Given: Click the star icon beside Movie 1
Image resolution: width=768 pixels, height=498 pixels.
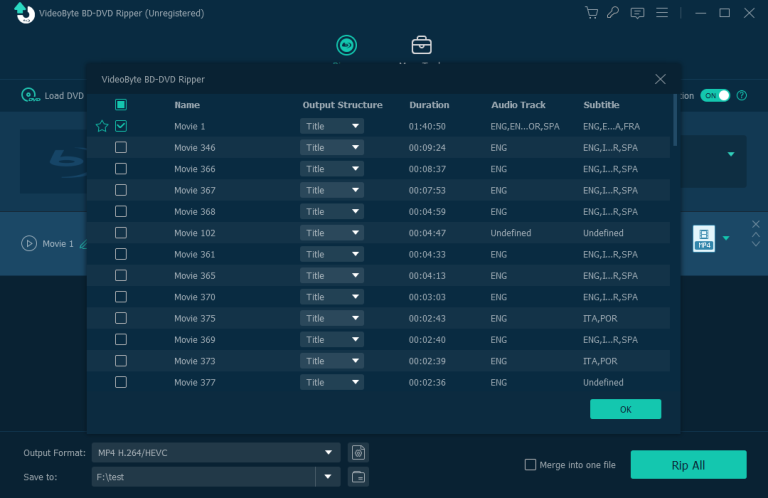Looking at the screenshot, I should coord(102,126).
